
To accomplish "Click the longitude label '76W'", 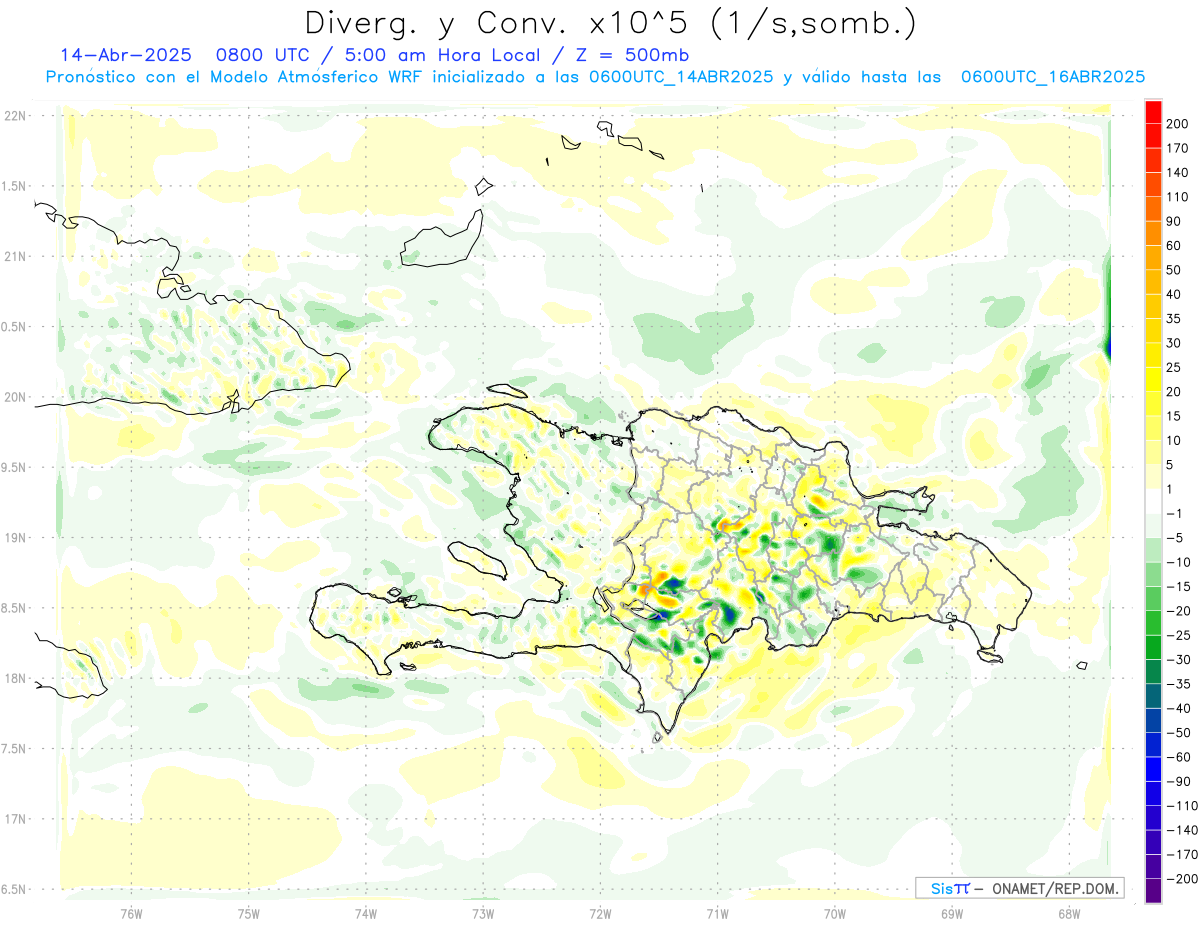I will 131,913.
